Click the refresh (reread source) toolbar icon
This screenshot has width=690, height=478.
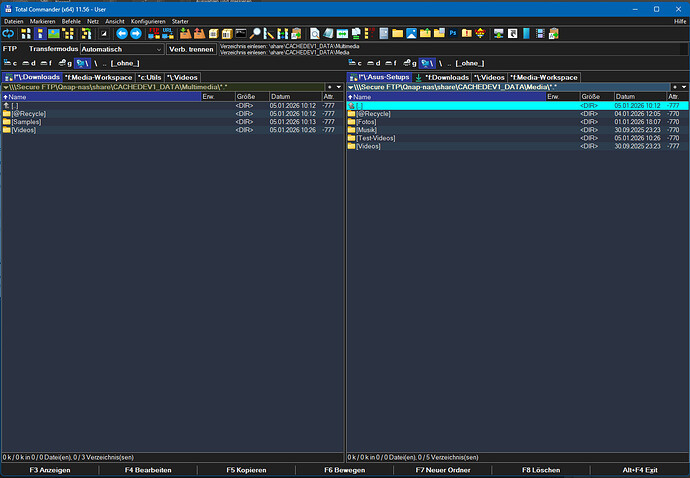[x=10, y=33]
